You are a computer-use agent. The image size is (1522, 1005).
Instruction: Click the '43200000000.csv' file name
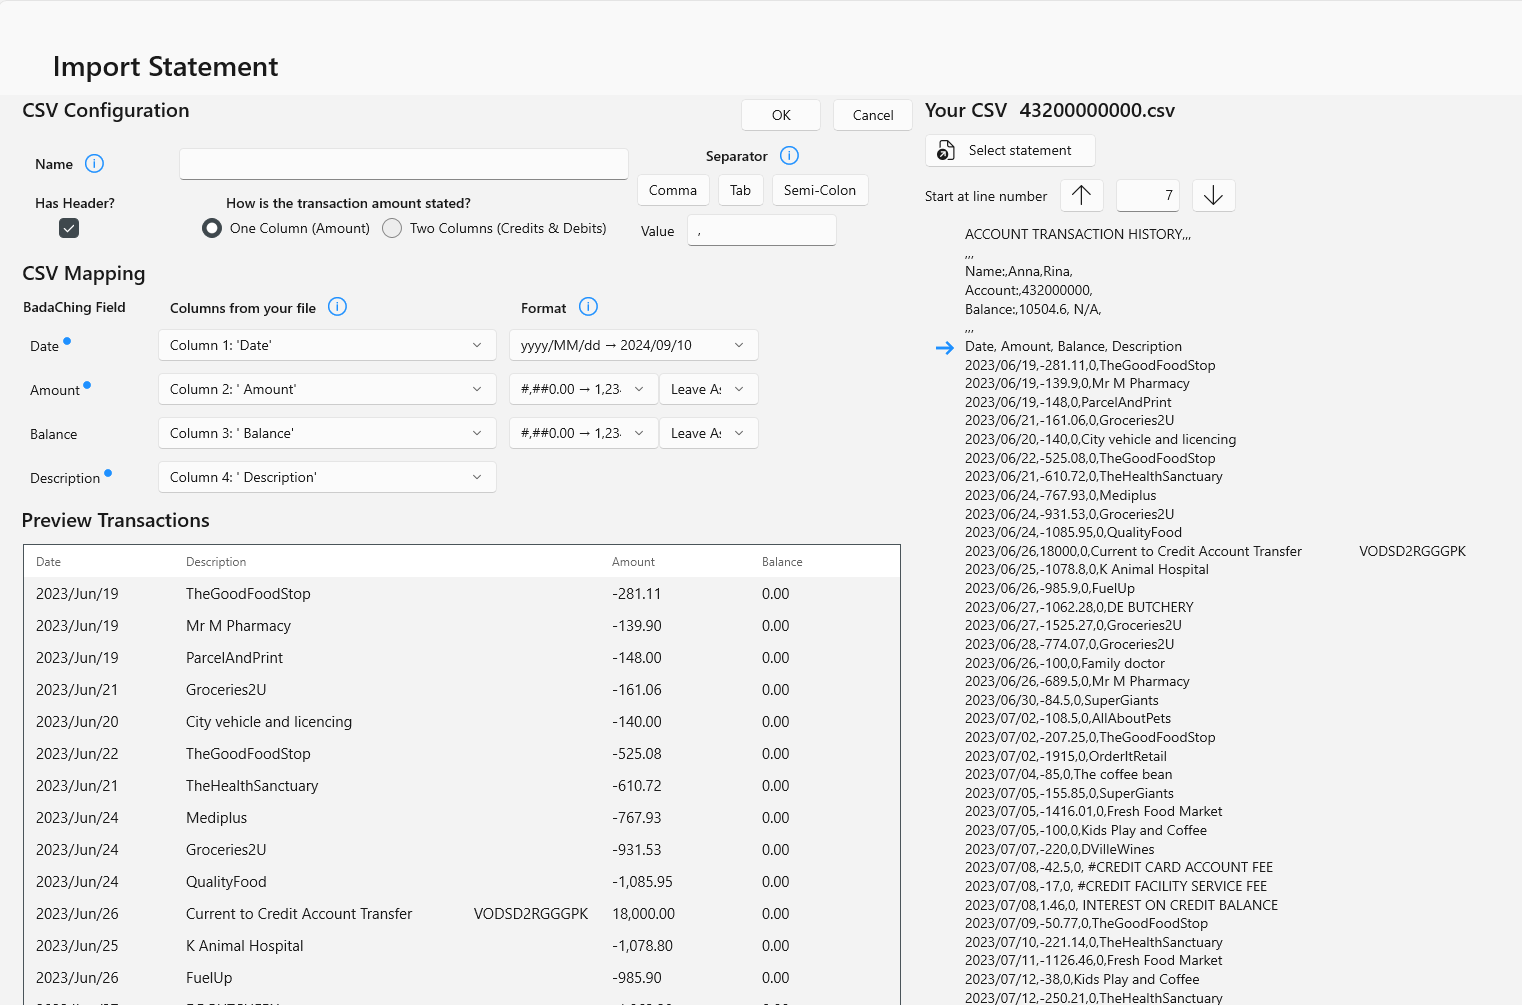1097,110
